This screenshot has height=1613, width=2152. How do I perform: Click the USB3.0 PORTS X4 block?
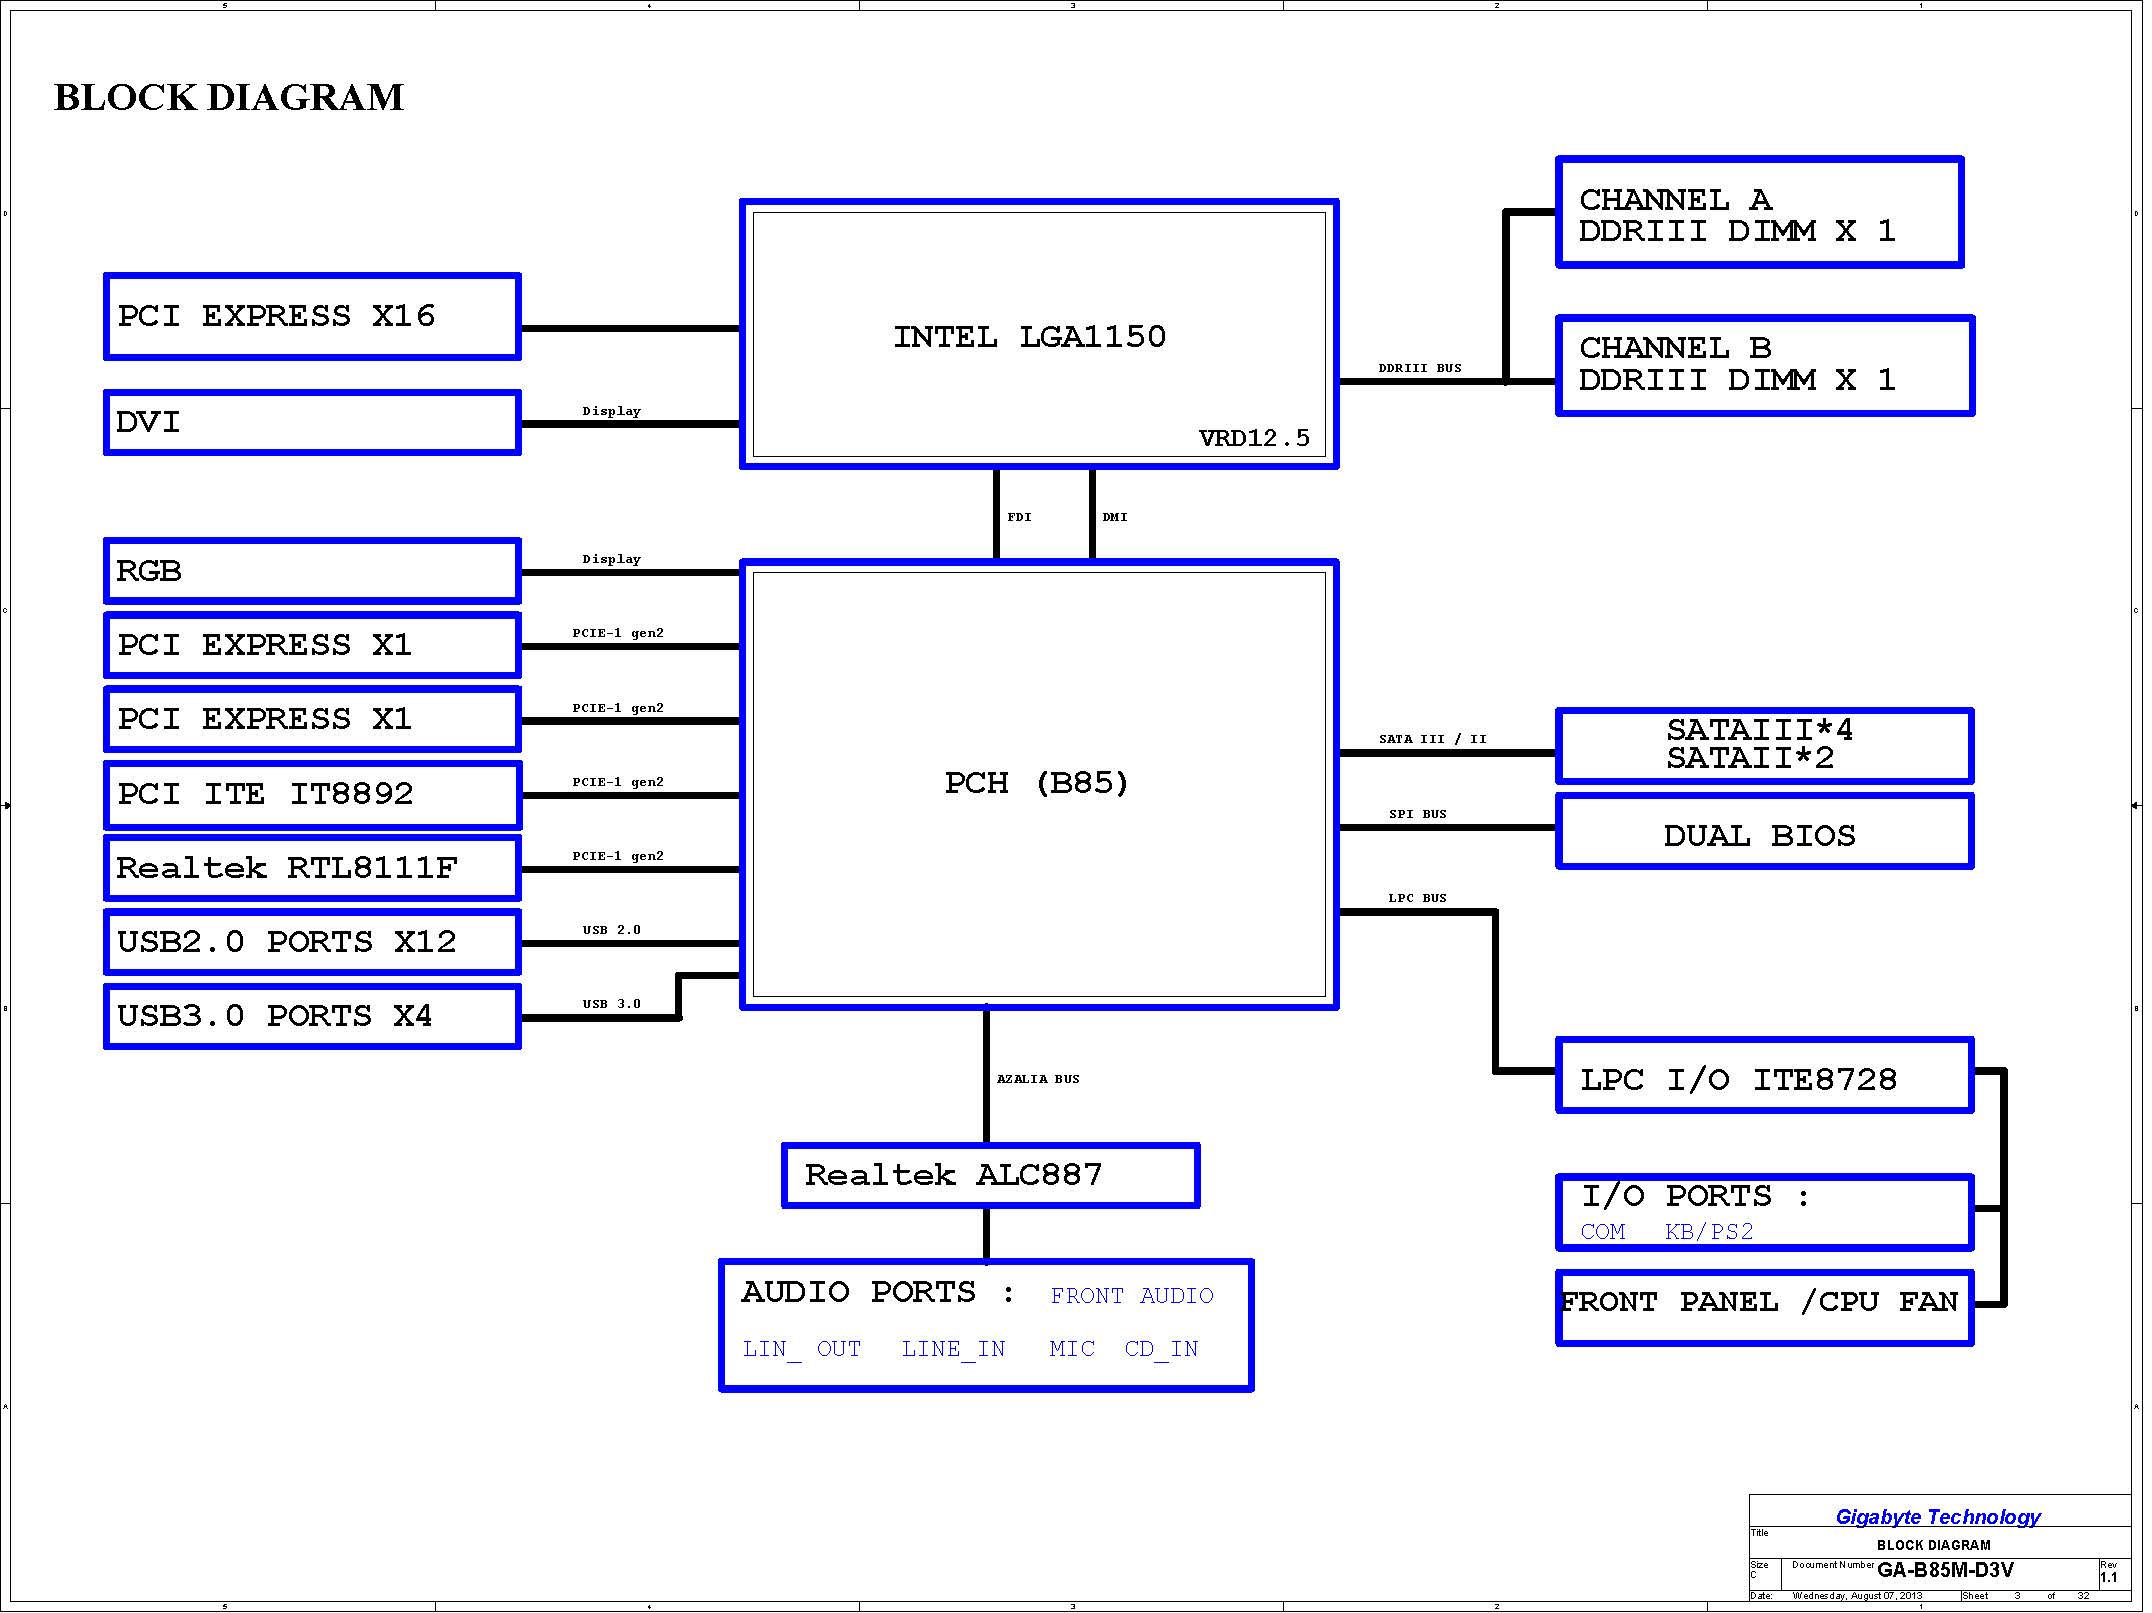tap(312, 1016)
